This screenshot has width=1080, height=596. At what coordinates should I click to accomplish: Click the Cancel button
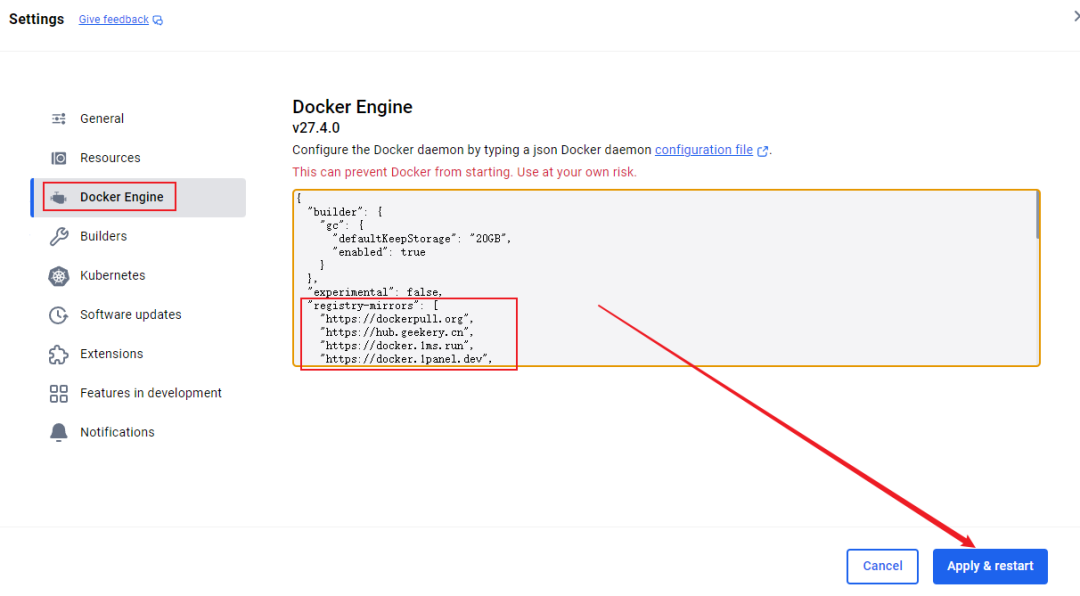[x=882, y=566]
